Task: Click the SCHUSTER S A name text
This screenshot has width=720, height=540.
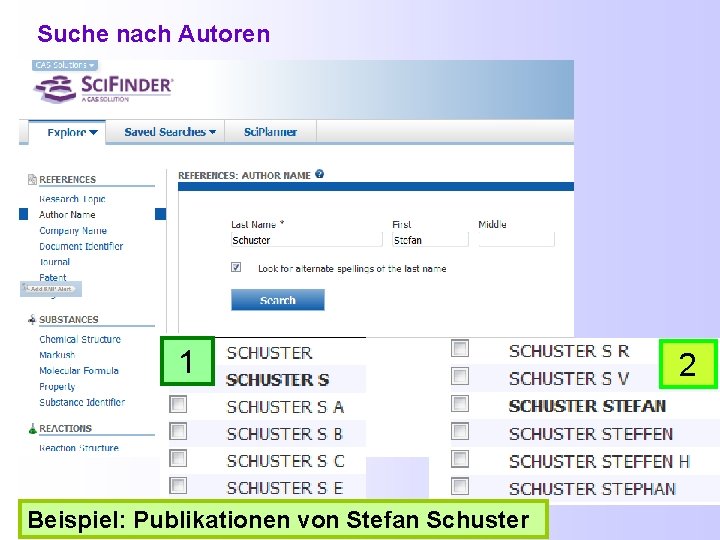Action: pos(285,407)
